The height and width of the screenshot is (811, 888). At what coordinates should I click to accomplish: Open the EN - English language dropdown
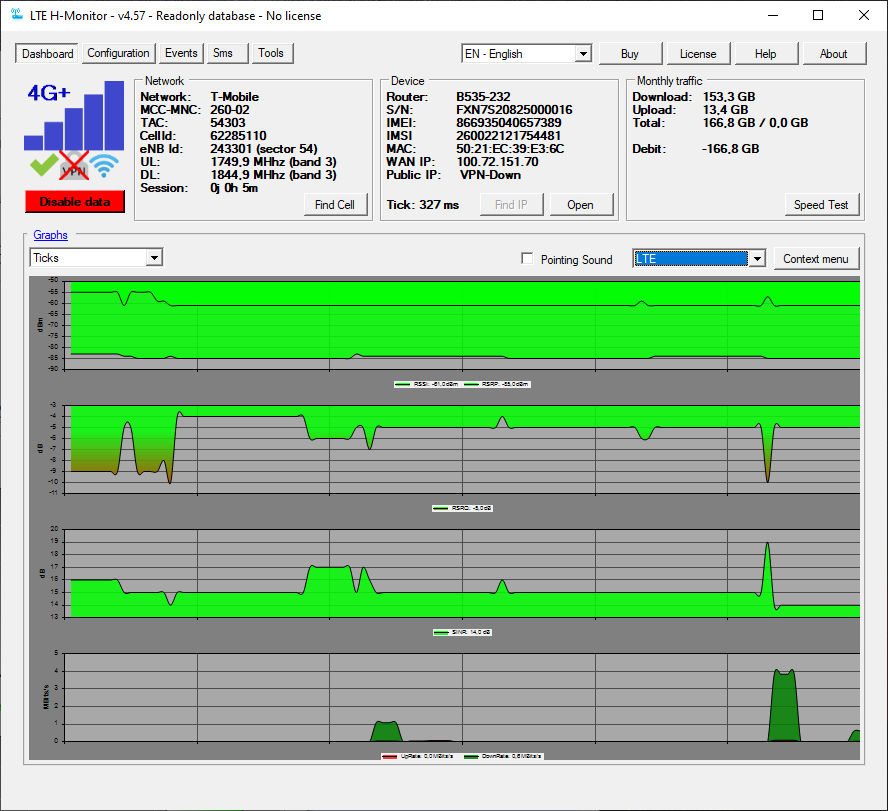[x=526, y=54]
